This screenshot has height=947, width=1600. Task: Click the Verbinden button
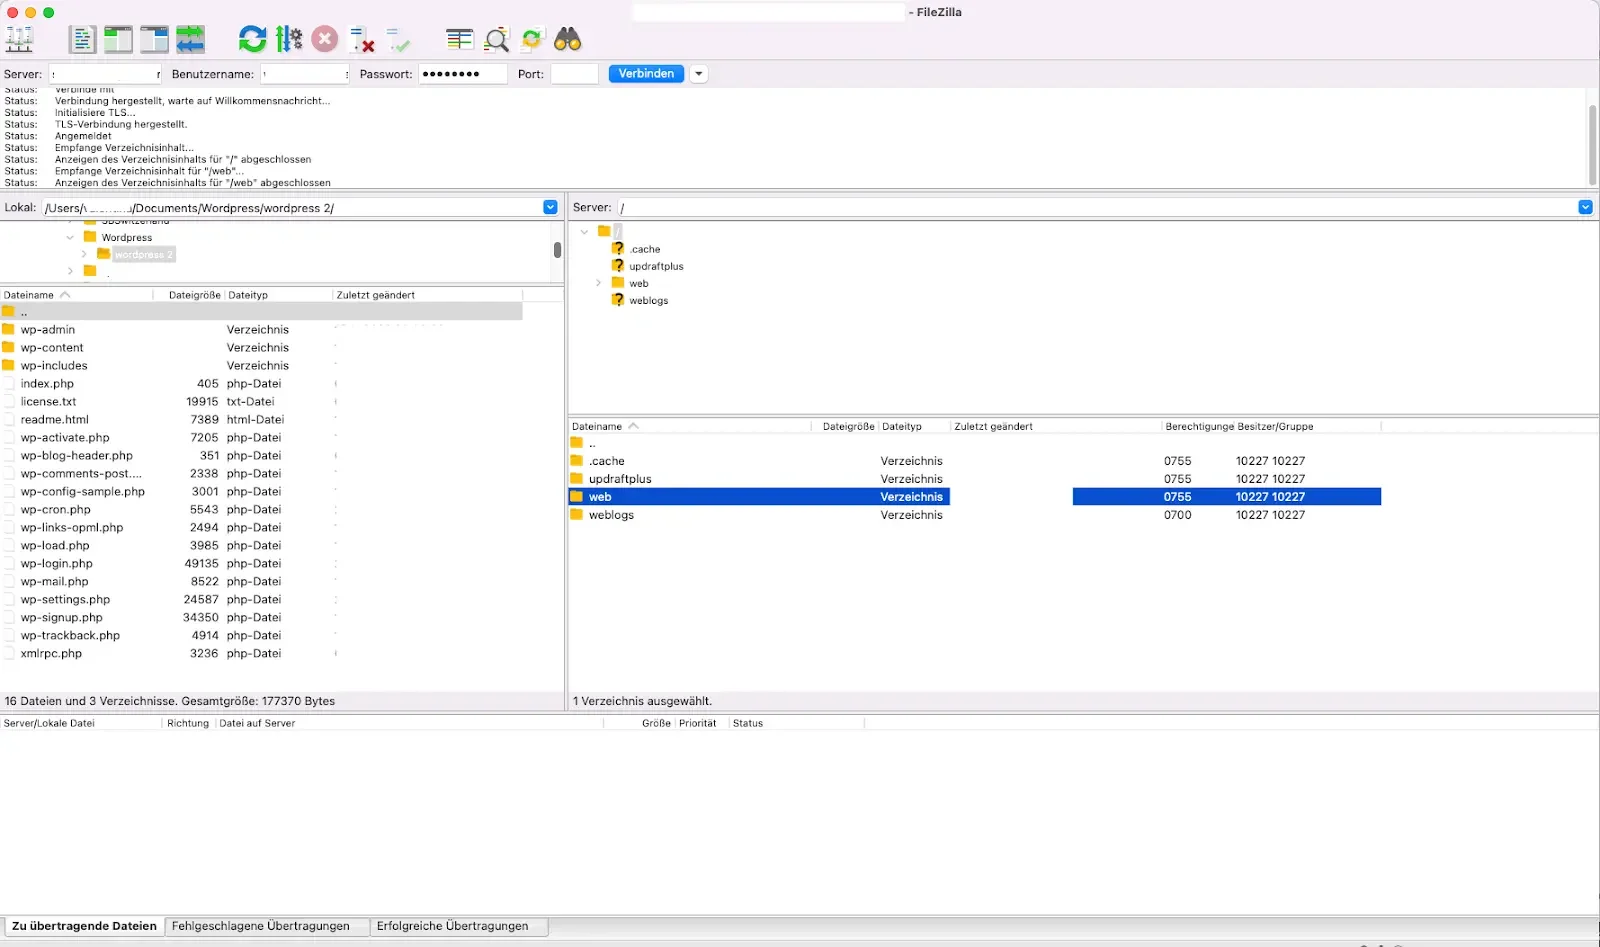coord(646,74)
